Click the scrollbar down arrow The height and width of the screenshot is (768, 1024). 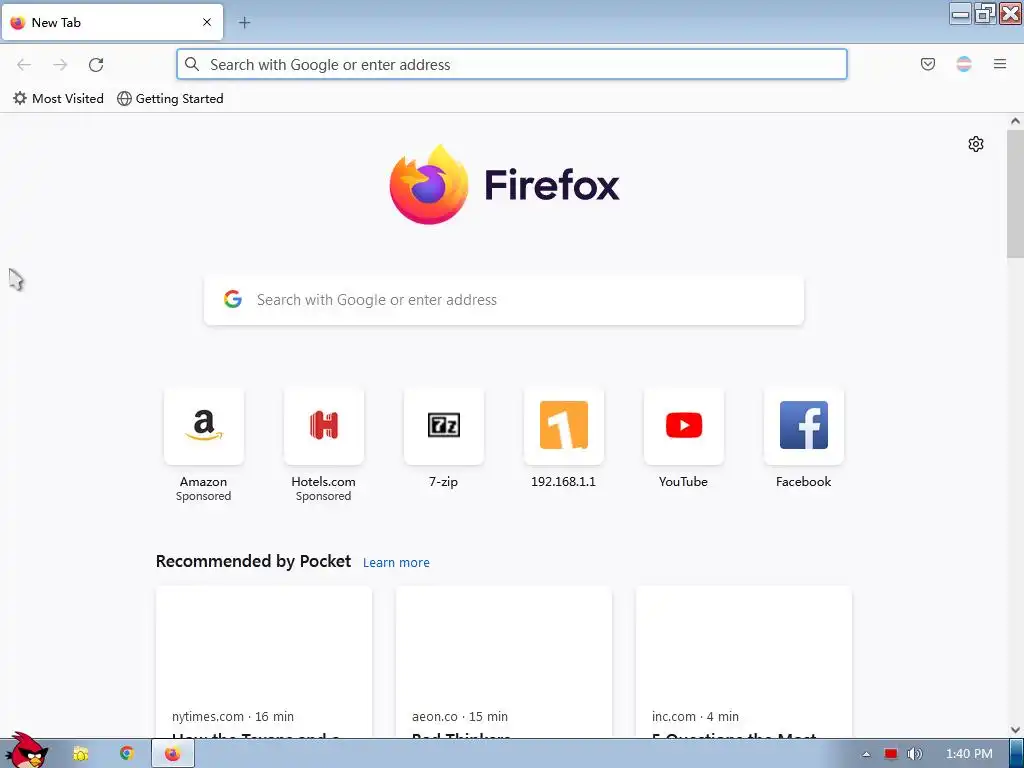point(1015,730)
